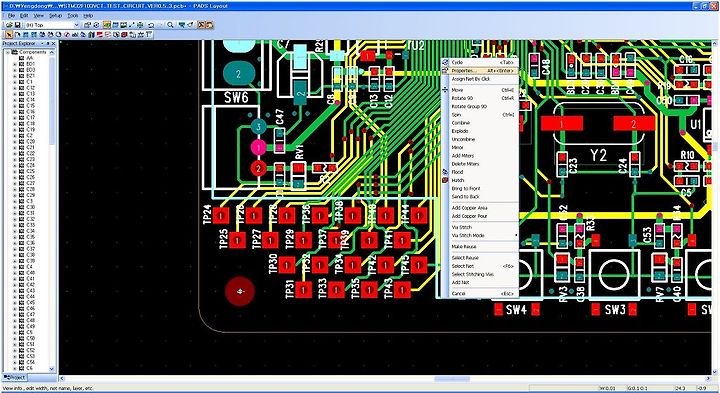The image size is (720, 393).
Task: Open the View menu
Action: (39, 16)
